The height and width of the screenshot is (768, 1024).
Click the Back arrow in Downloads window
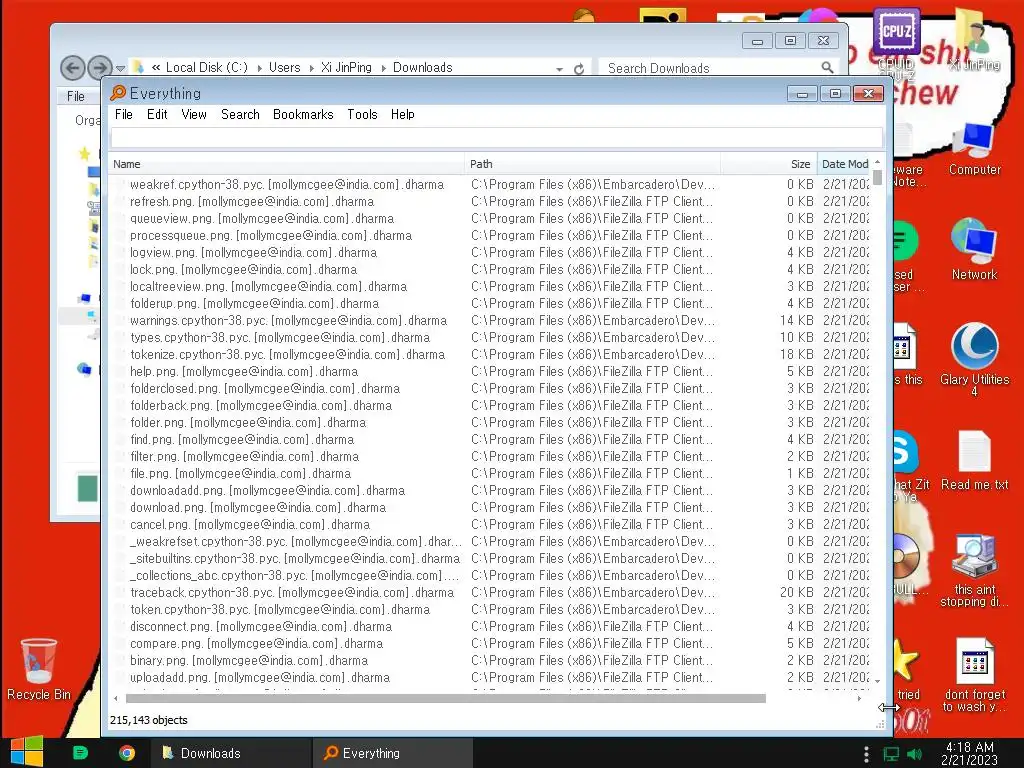[x=72, y=67]
